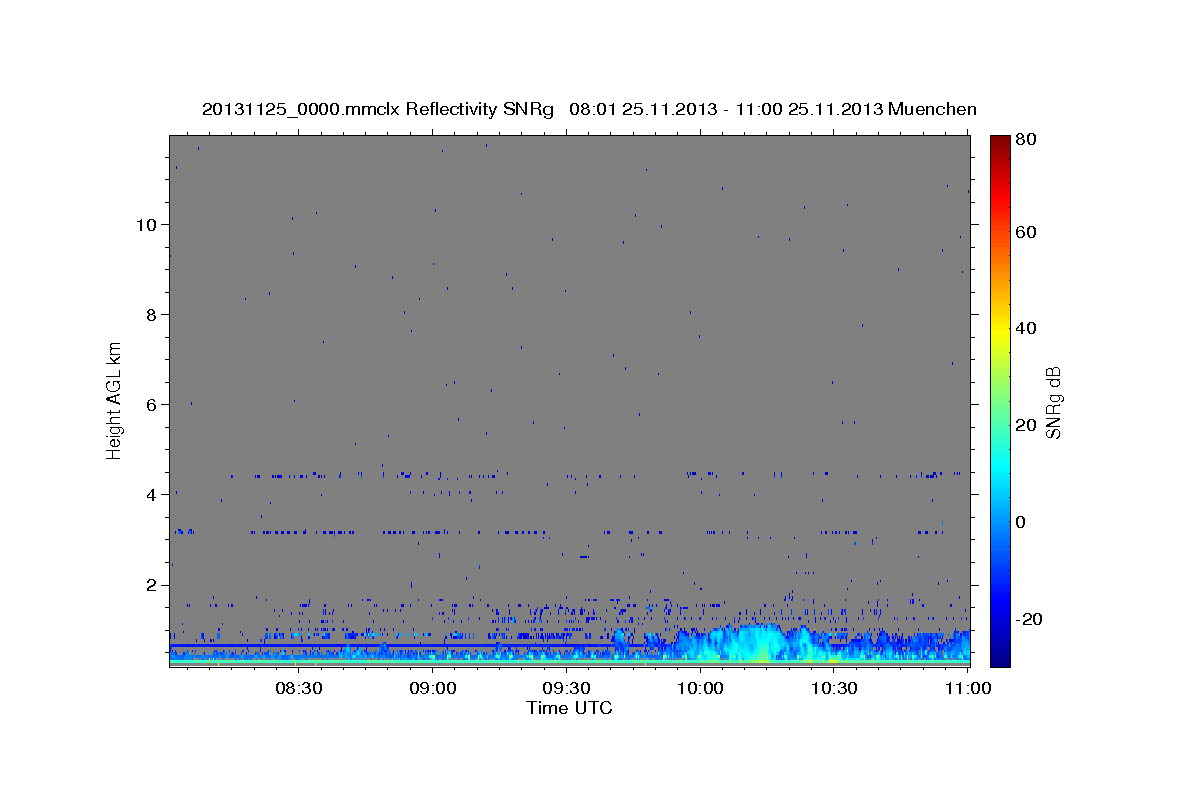1200x800 pixels.
Task: Click the 'Time UTC' x-axis label
Action: [569, 708]
